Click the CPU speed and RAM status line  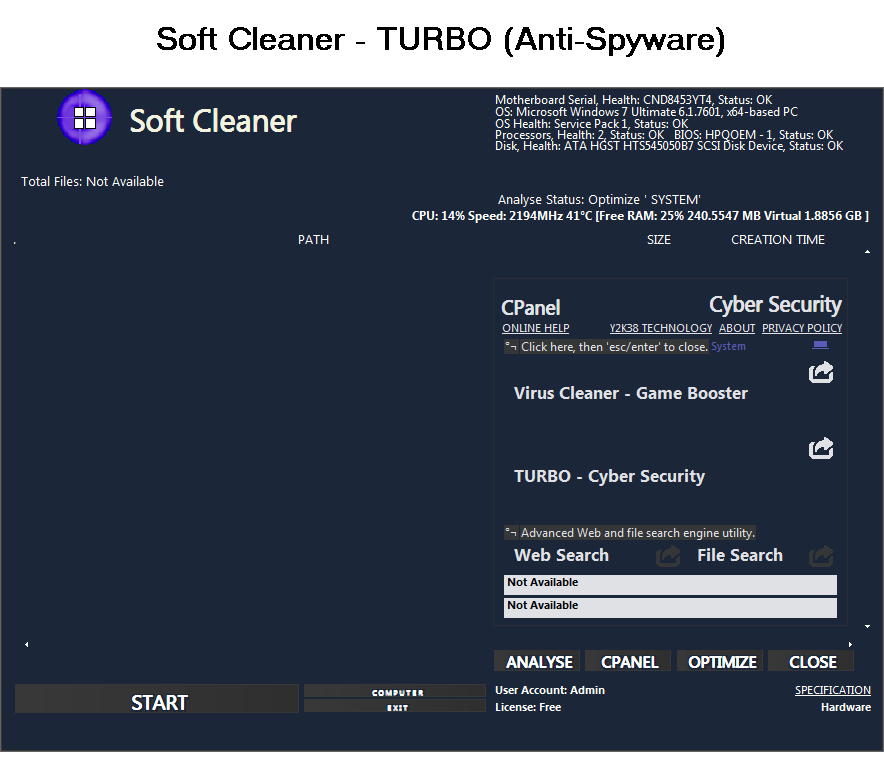(640, 216)
